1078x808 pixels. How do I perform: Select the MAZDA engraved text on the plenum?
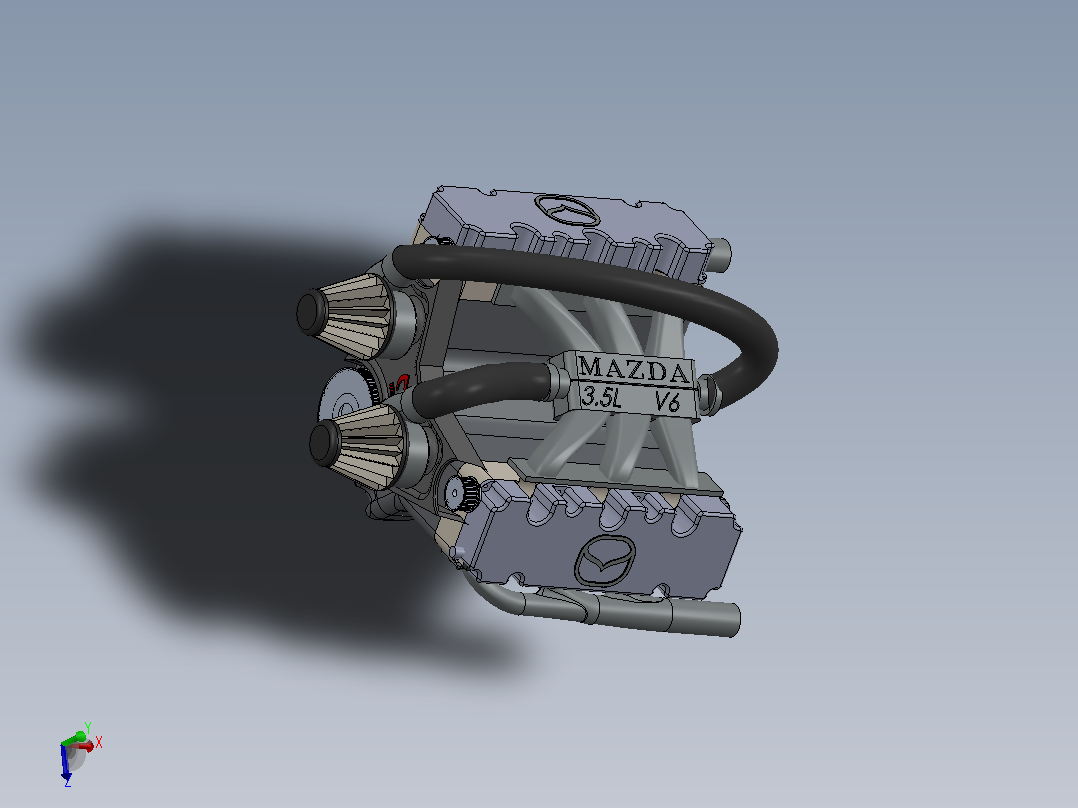coord(632,370)
